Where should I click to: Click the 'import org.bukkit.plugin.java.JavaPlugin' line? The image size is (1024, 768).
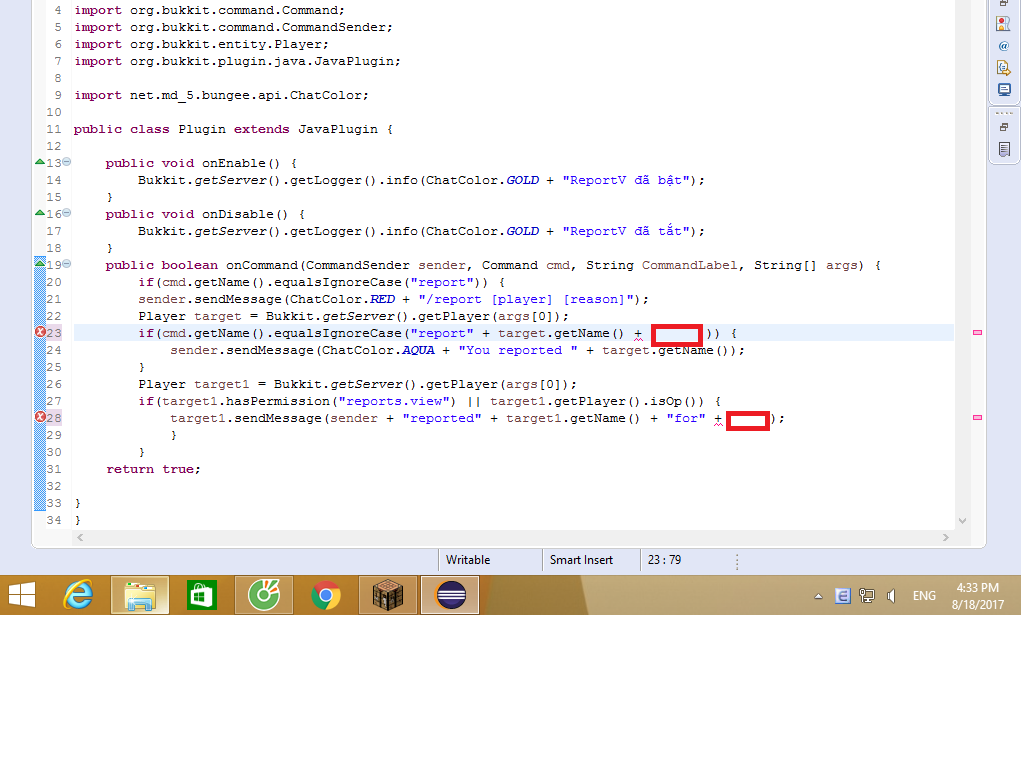[x=237, y=61]
